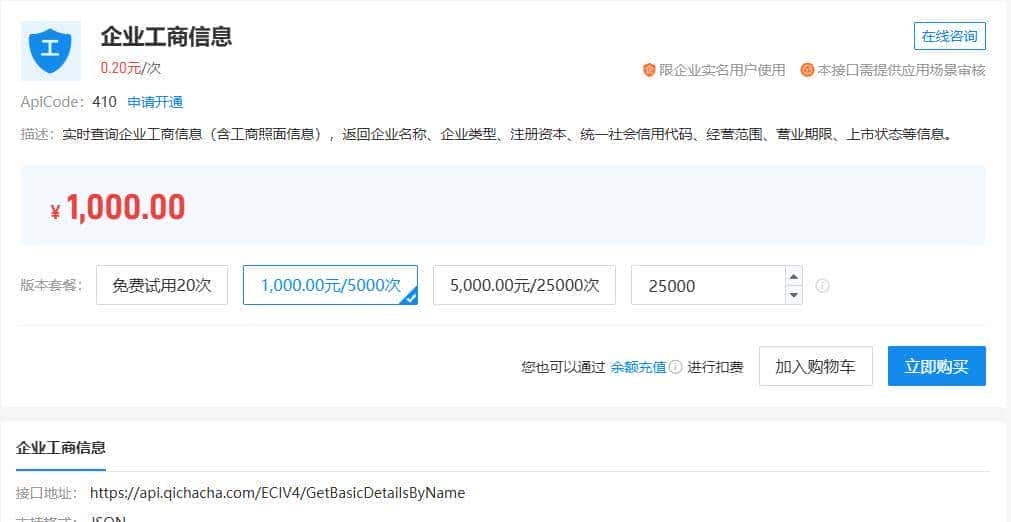
Task: Select the 免费试用20次 package
Action: [162, 285]
